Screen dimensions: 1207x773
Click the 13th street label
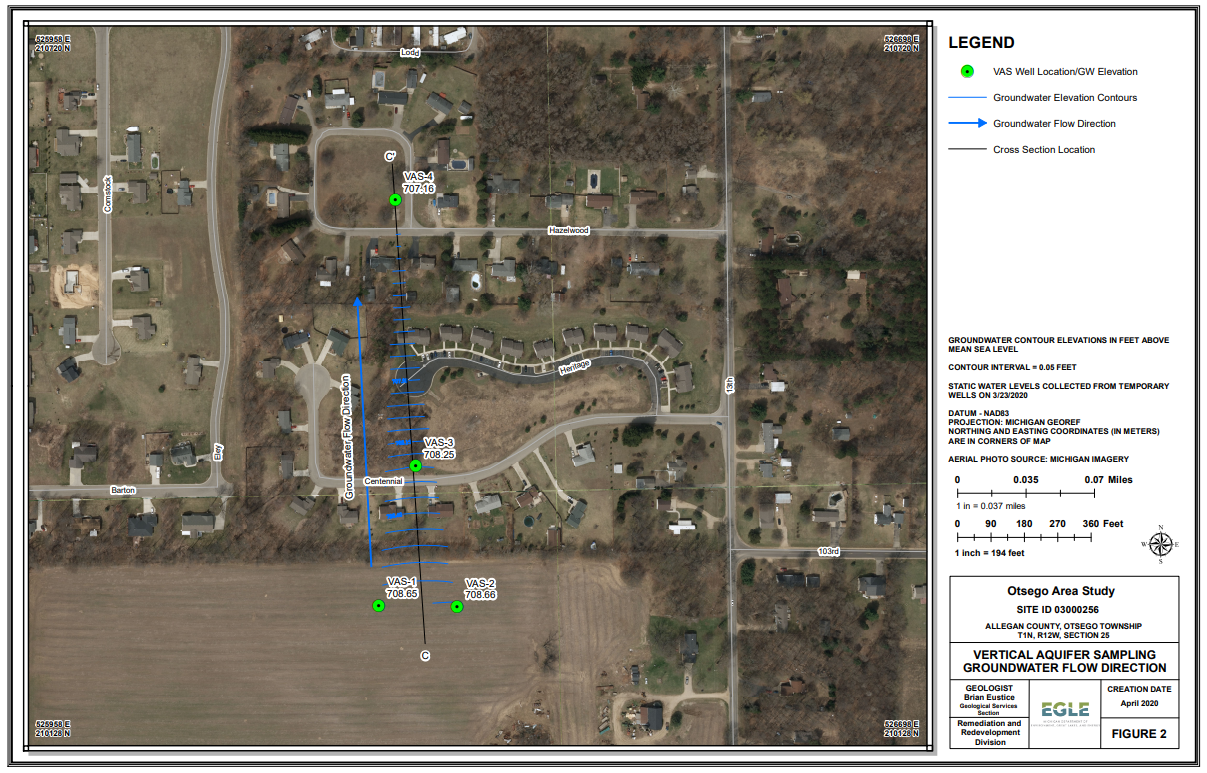point(730,385)
